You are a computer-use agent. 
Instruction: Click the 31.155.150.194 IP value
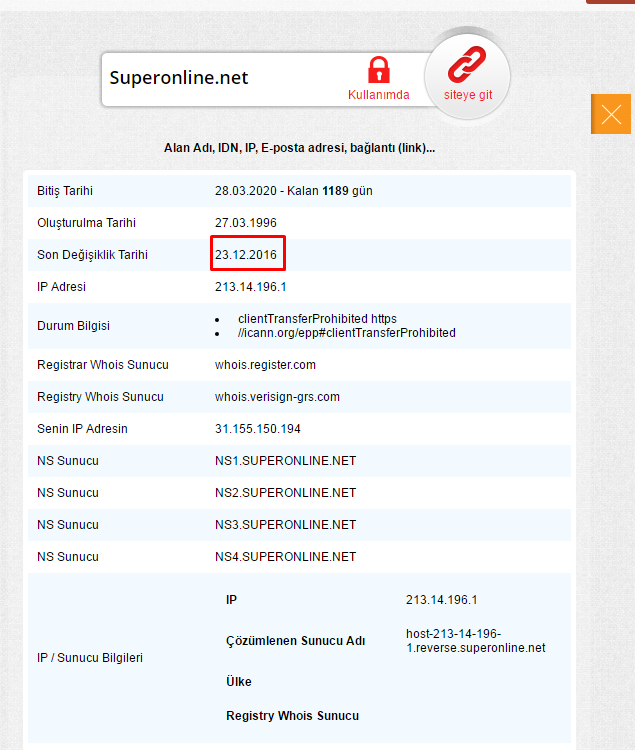258,429
